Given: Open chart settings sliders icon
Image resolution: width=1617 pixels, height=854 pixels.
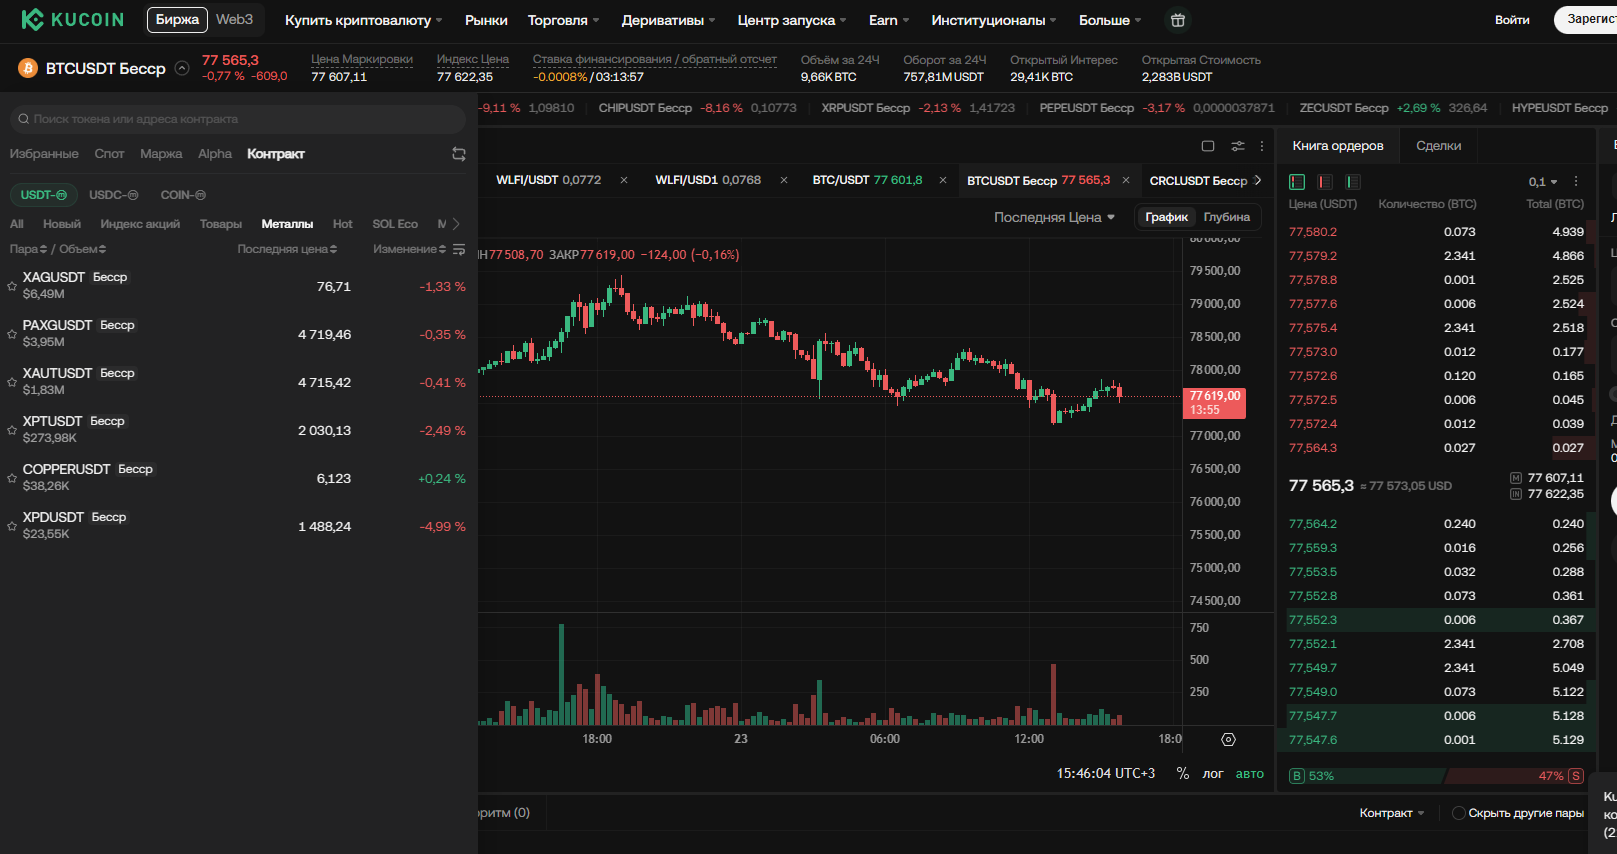Looking at the screenshot, I should click(1238, 146).
